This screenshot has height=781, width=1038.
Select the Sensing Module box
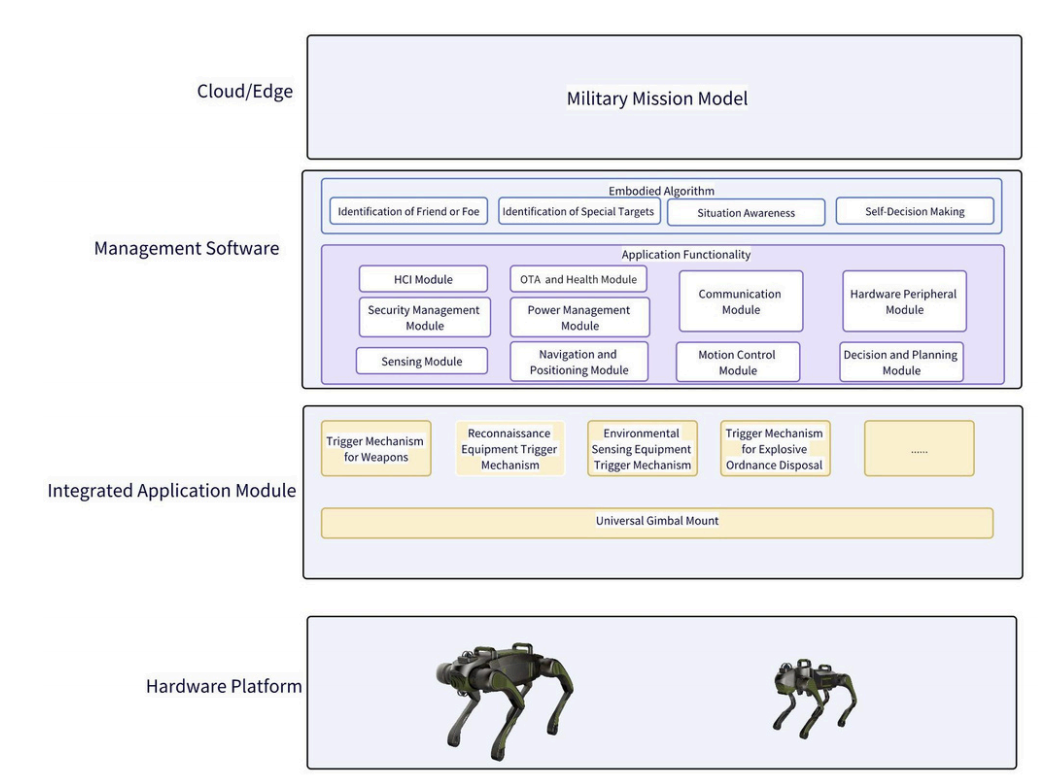coord(422,361)
